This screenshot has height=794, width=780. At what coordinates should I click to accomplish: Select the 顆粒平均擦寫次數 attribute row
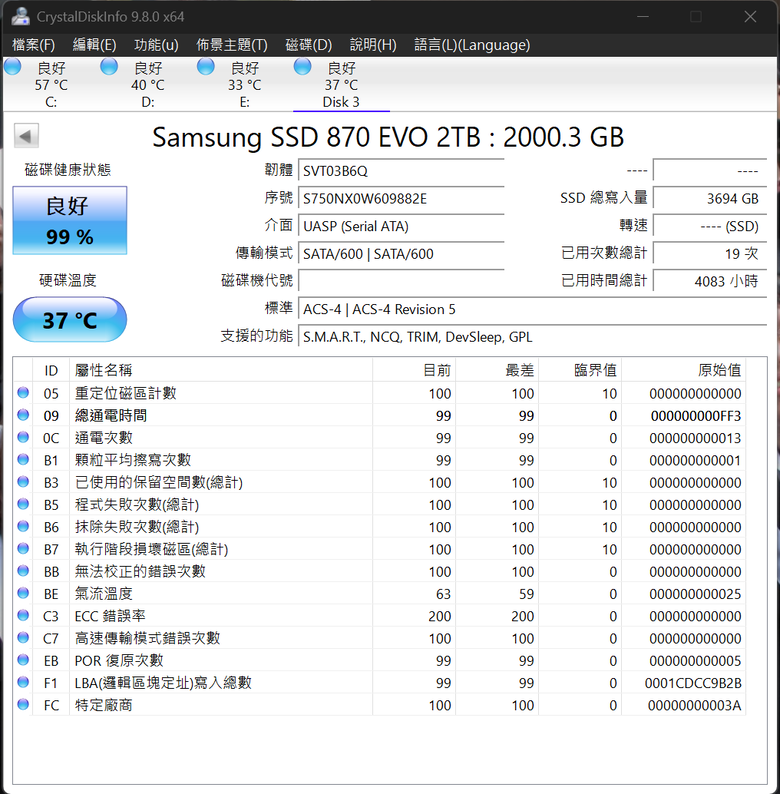coord(379,460)
